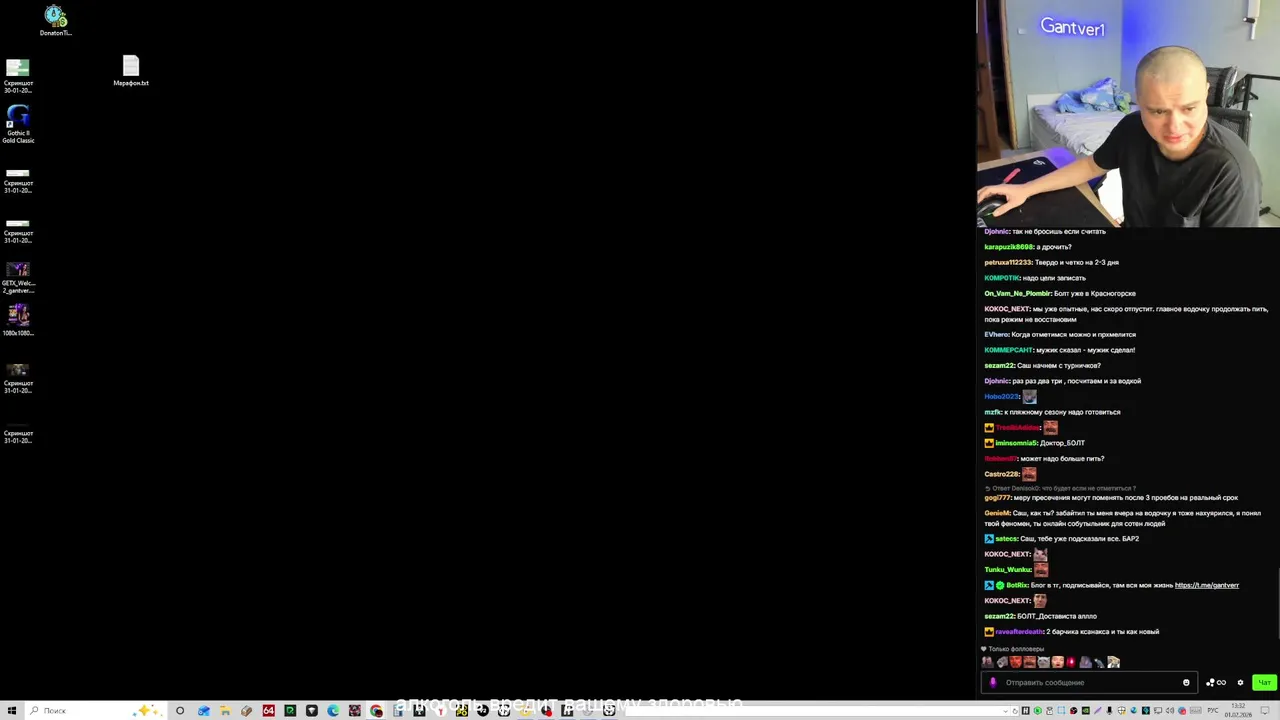Click username GenieM in chat

click(997, 513)
